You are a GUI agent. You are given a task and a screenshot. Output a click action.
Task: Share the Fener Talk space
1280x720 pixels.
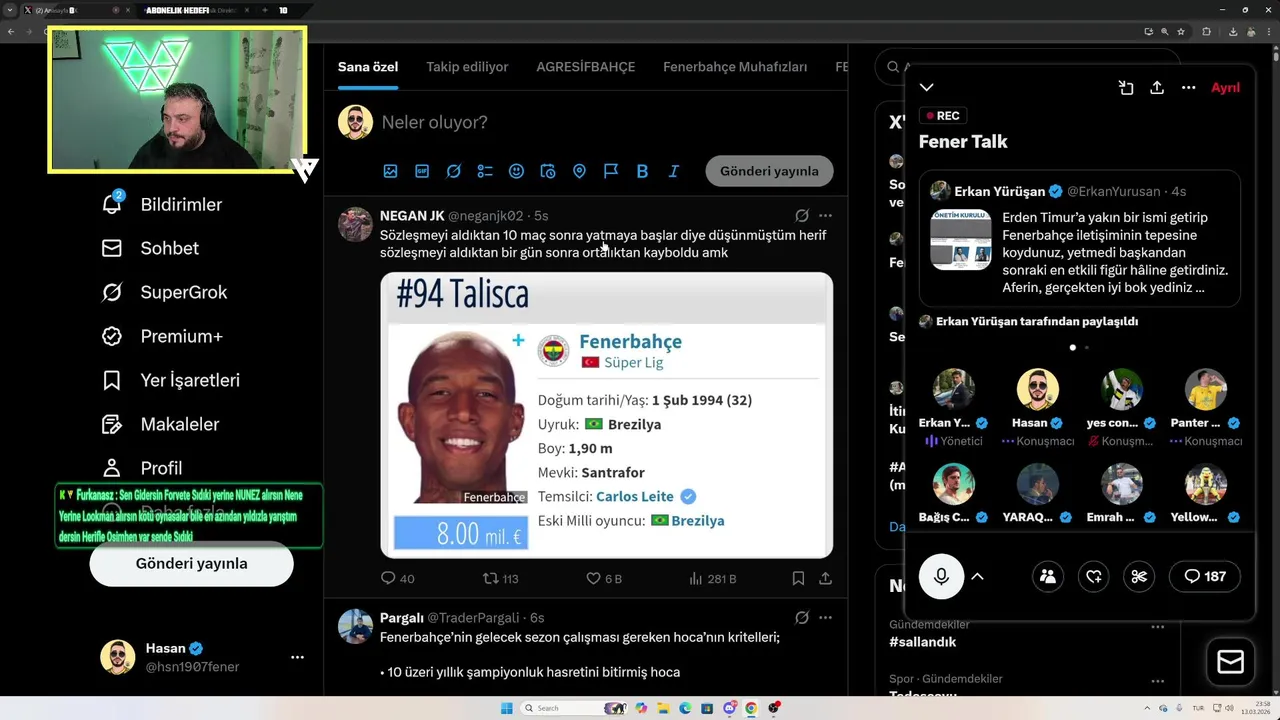1157,88
